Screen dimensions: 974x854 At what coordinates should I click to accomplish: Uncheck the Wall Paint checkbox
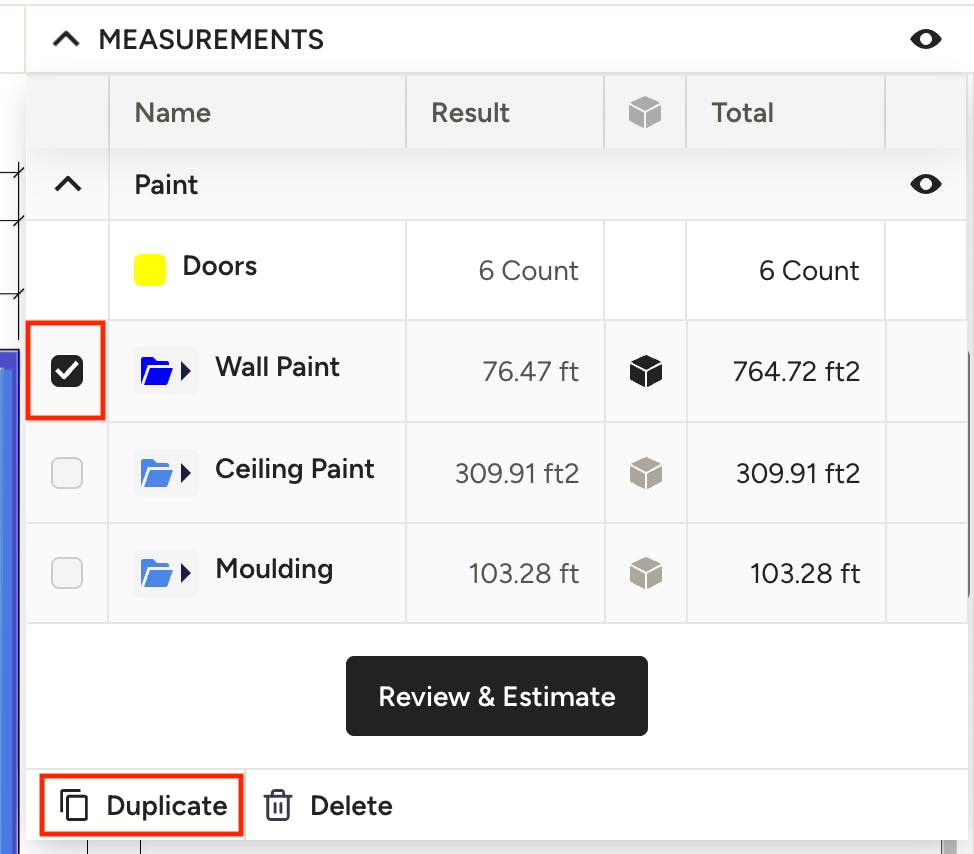[66, 371]
